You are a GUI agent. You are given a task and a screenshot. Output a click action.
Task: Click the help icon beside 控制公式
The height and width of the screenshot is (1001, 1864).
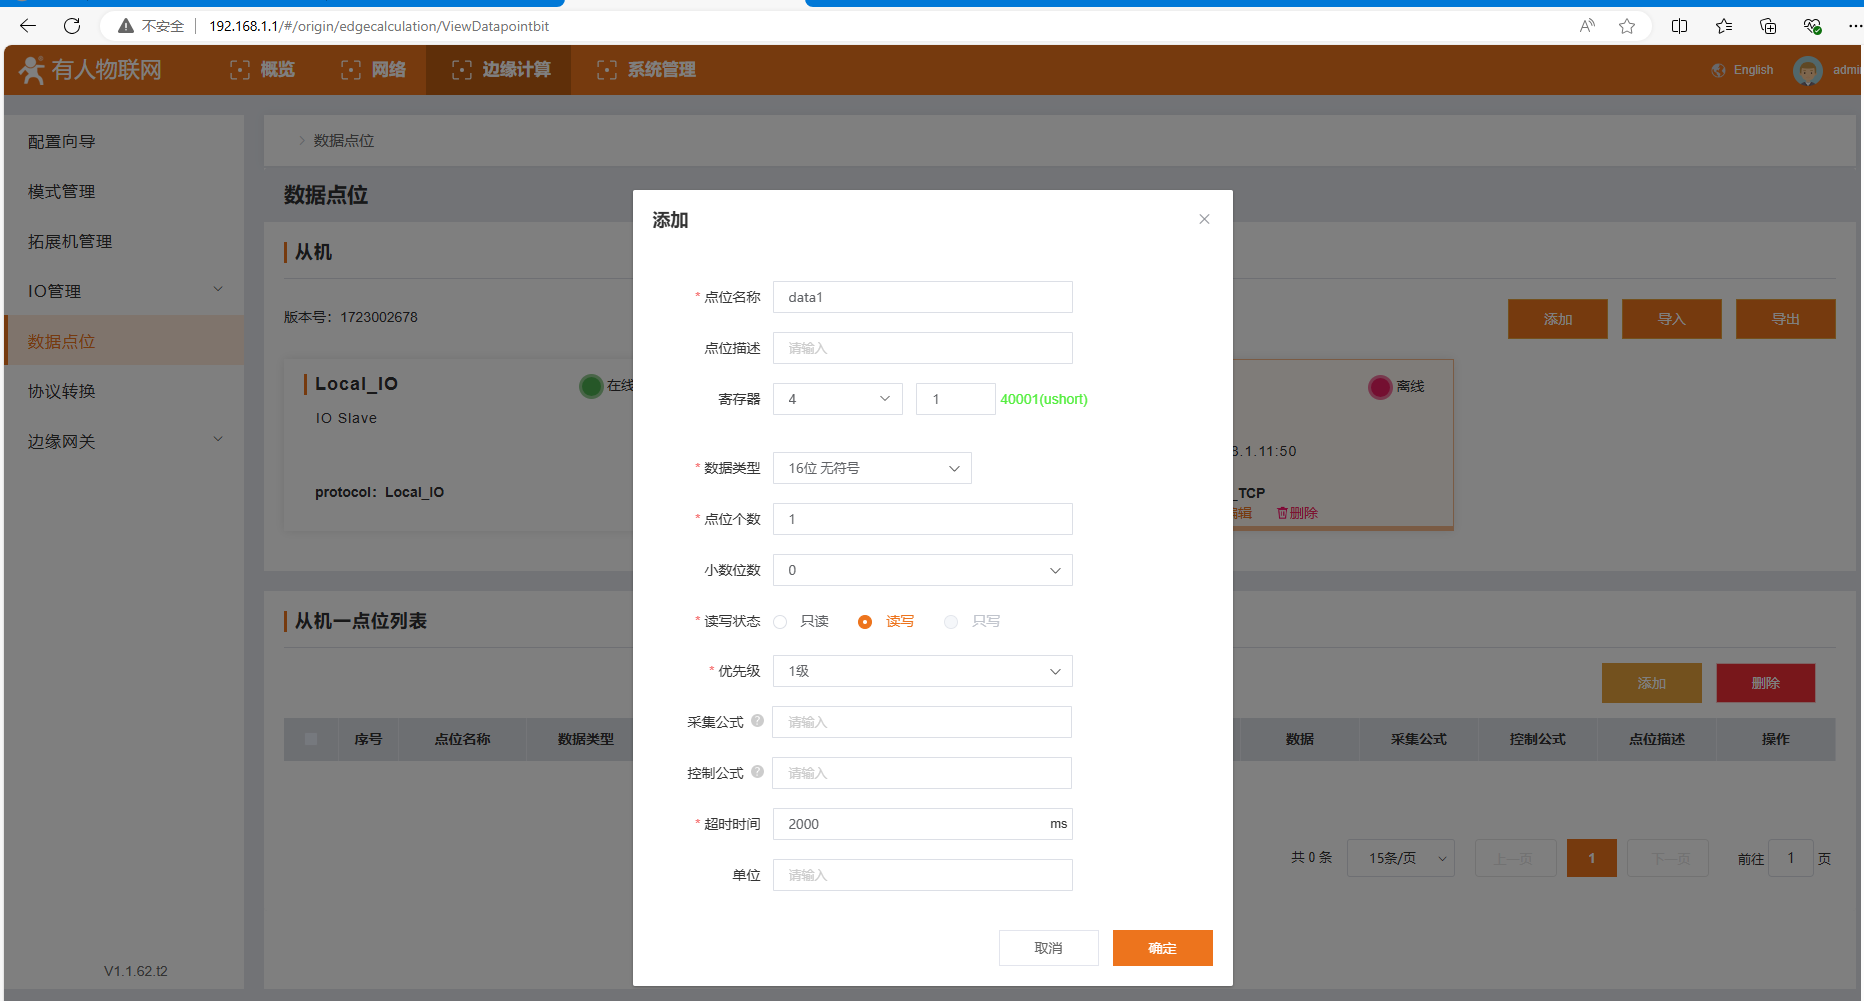pos(757,772)
